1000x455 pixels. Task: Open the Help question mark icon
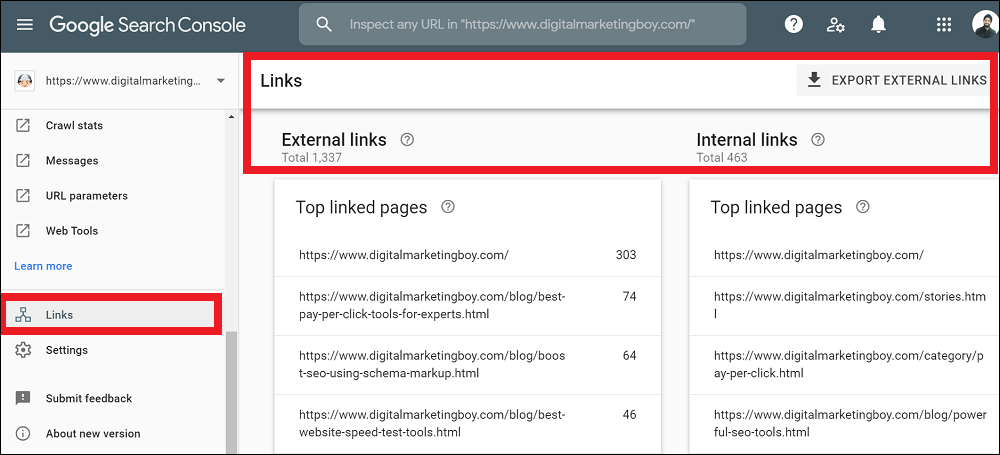tap(793, 25)
